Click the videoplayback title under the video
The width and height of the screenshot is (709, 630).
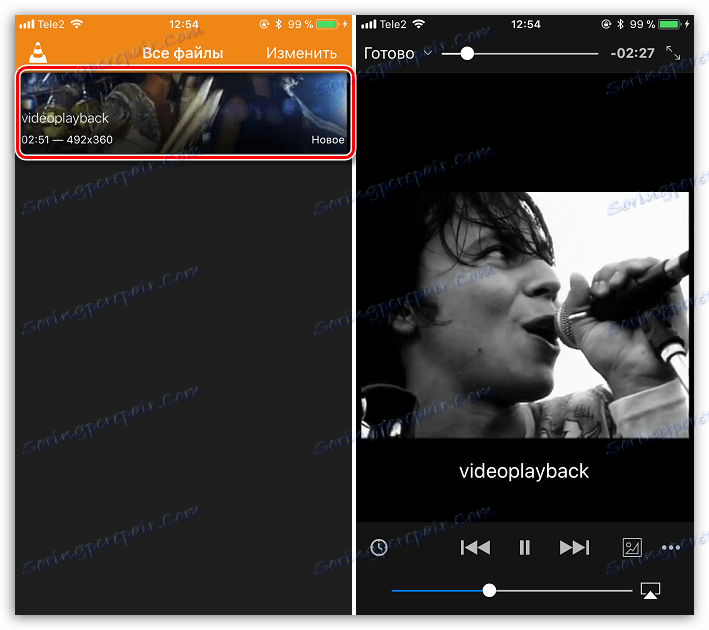[x=524, y=471]
